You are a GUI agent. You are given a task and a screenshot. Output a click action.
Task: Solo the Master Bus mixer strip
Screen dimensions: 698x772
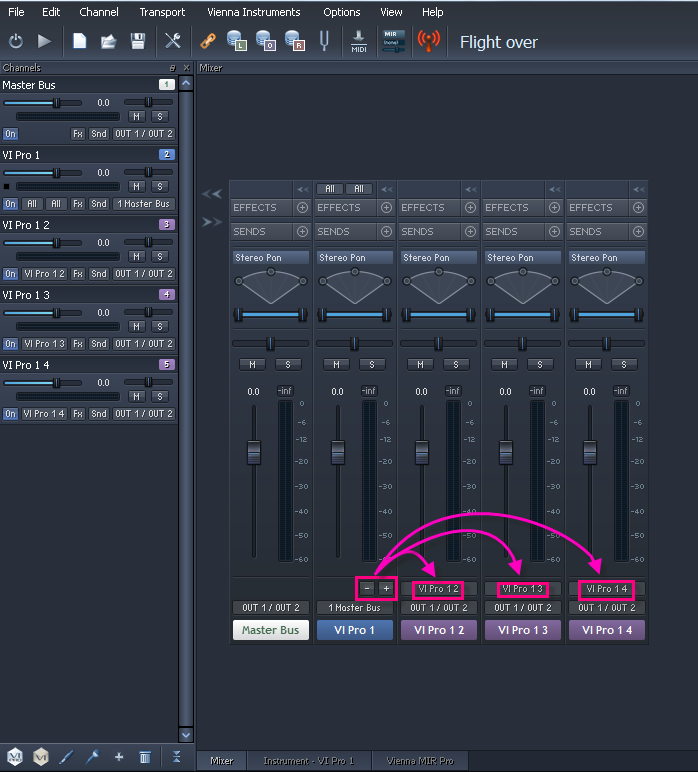pyautogui.click(x=288, y=365)
